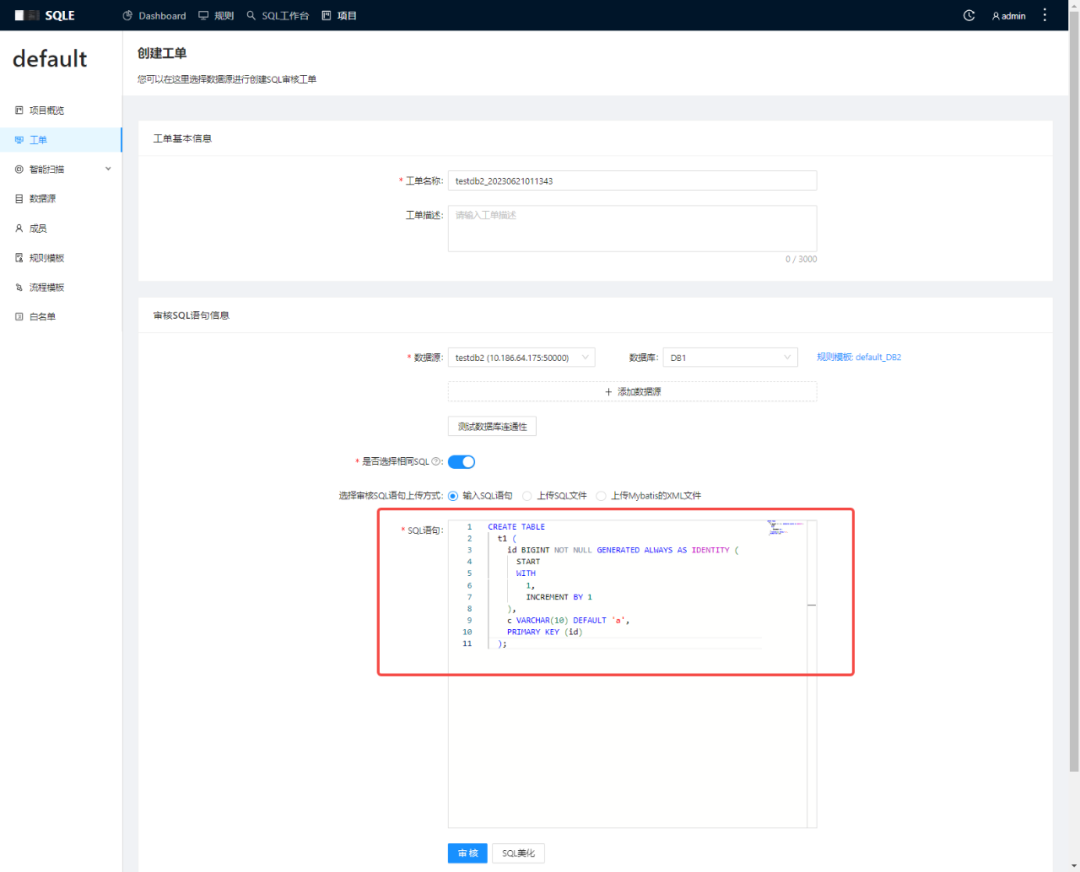Click line number 11 in editor gutter

(x=467, y=643)
